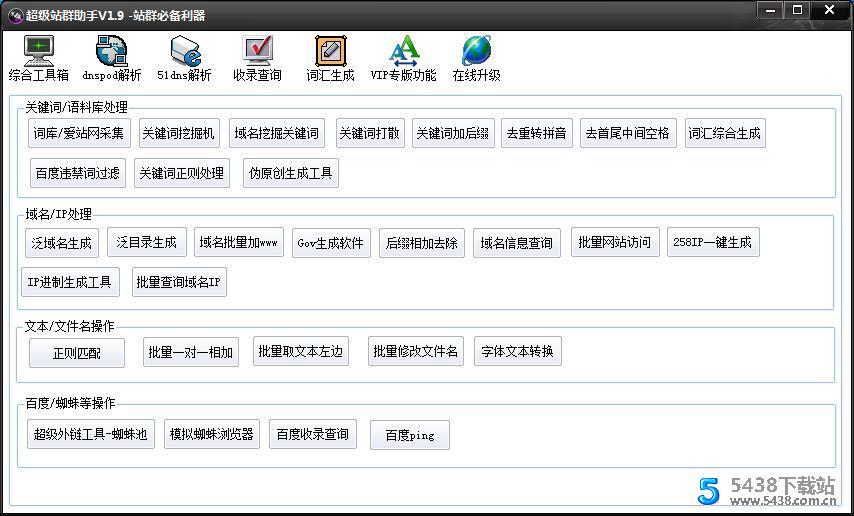Minimize the 超级站群助手 window
Screen dimensions: 854x516
(770, 10)
